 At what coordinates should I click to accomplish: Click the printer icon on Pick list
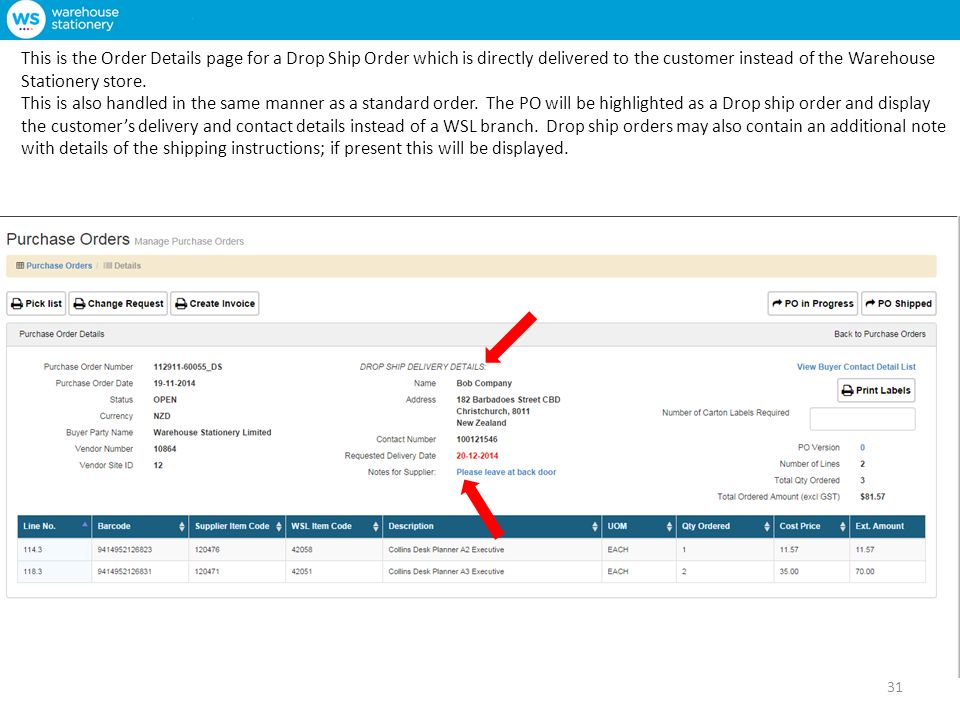click(x=17, y=304)
